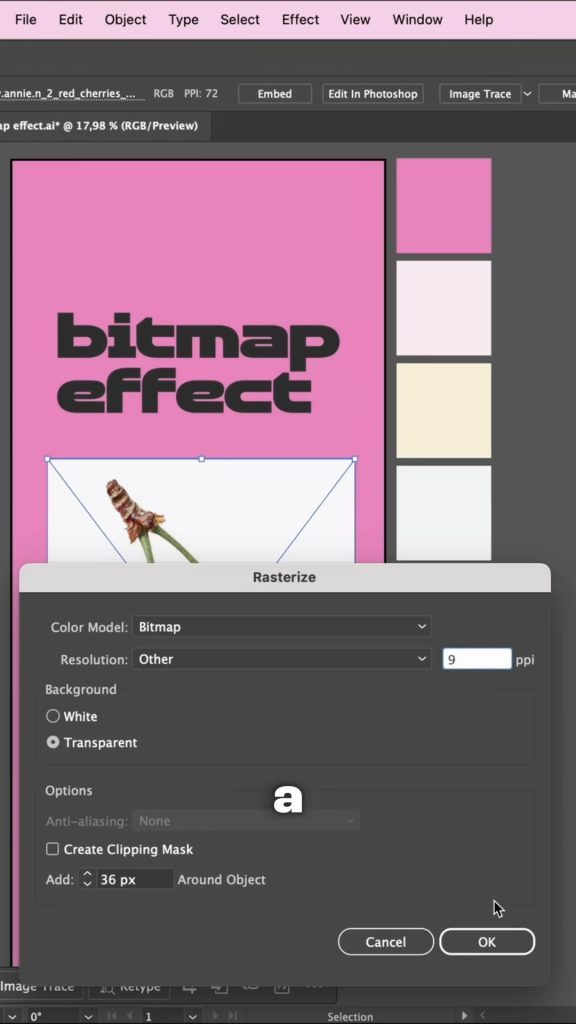Click the Edit In Photoshop button
576x1024 pixels.
373,93
